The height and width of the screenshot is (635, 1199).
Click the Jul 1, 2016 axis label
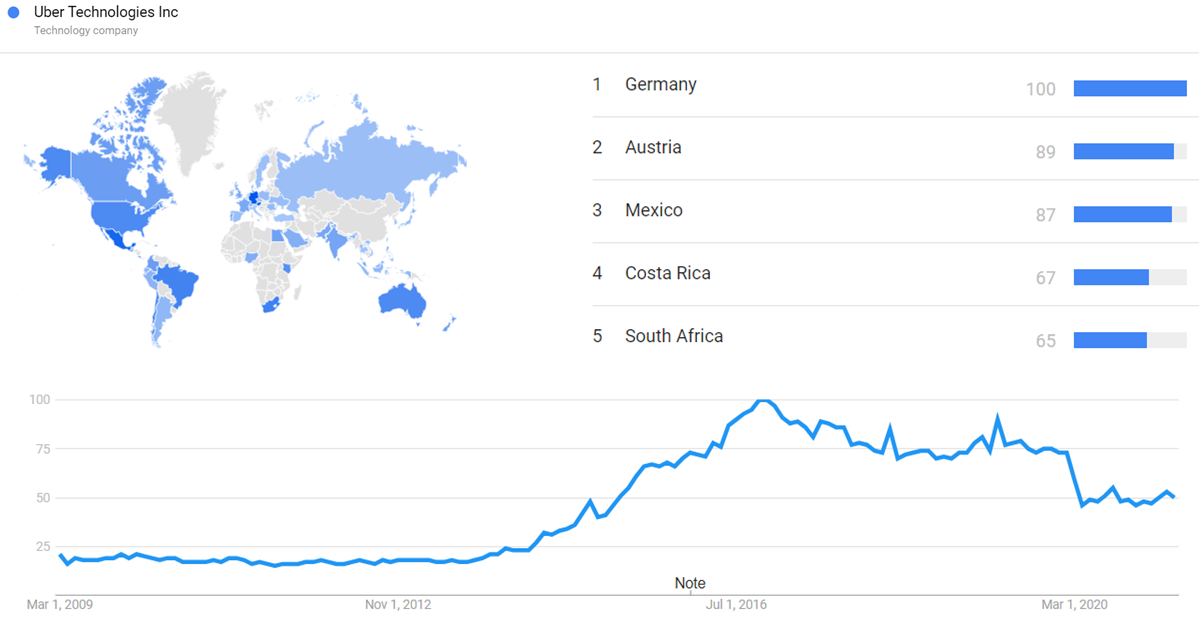tap(736, 605)
